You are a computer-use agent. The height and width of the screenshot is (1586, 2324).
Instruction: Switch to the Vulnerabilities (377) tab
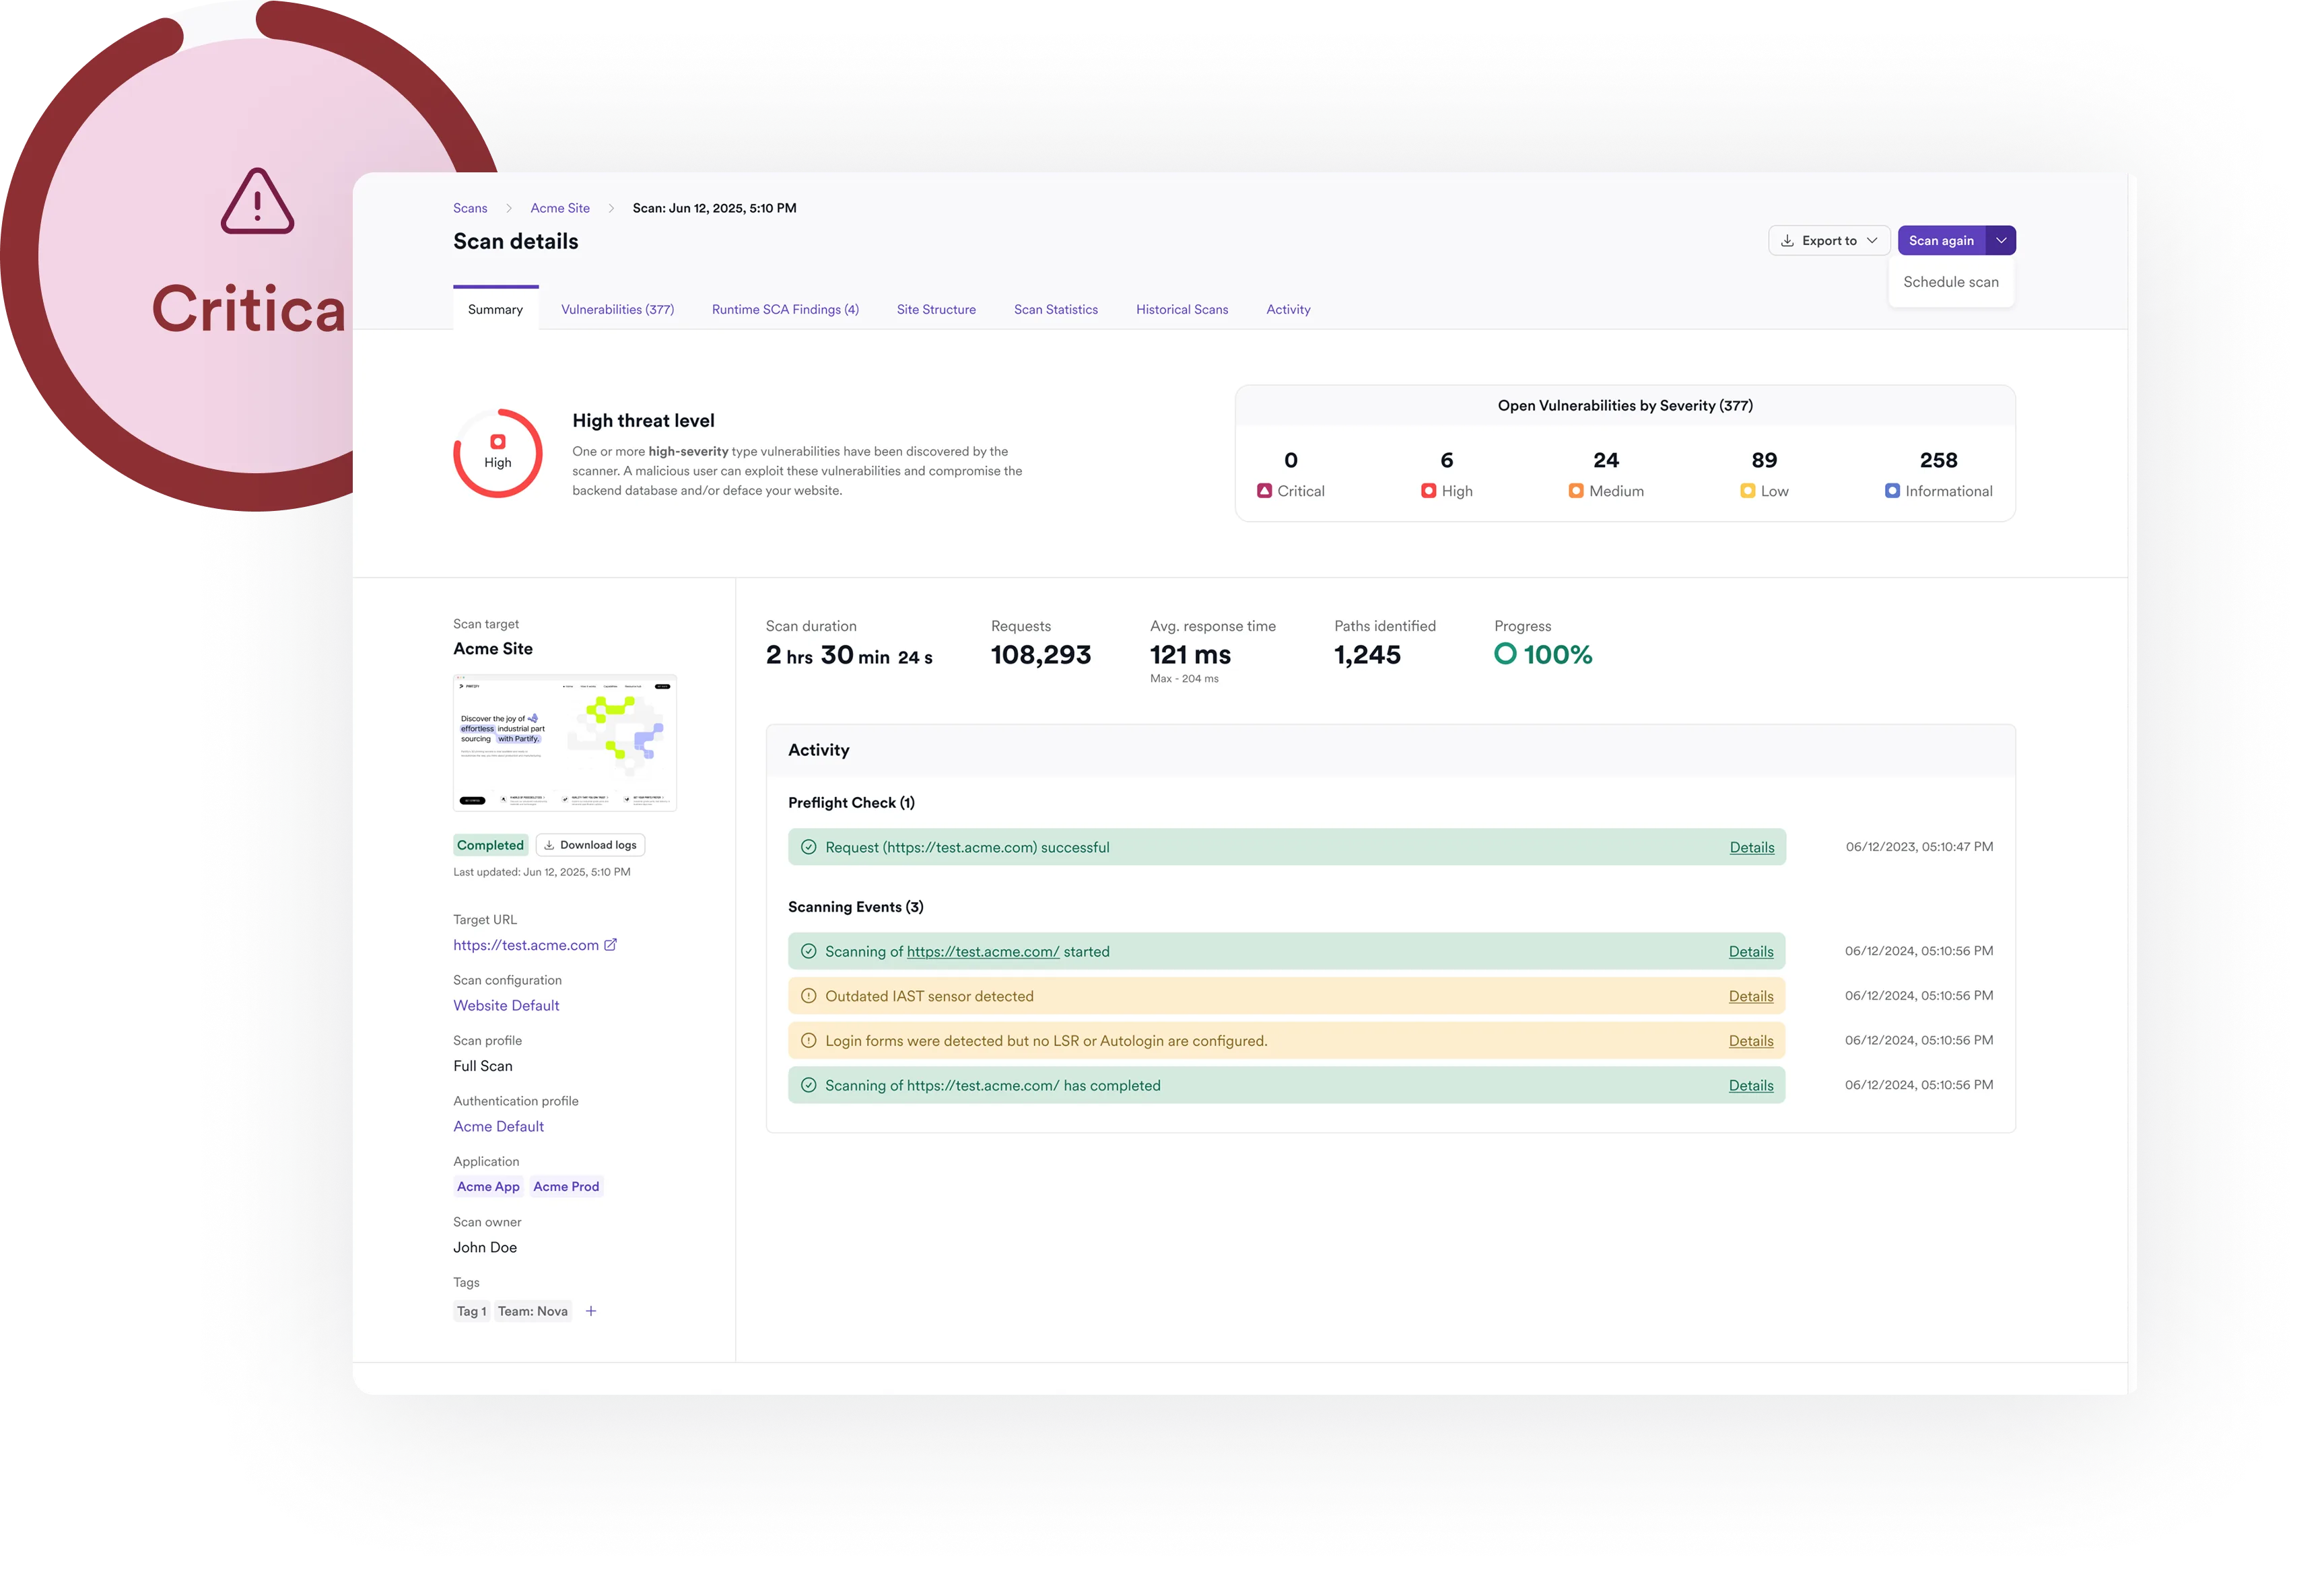point(617,310)
